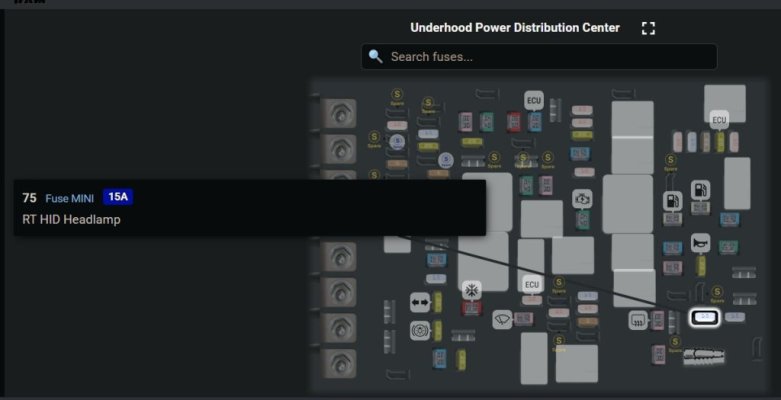Click the upper Spare marker beside top-right ECU icon
Image resolution: width=781 pixels, height=400 pixels.
point(671,160)
